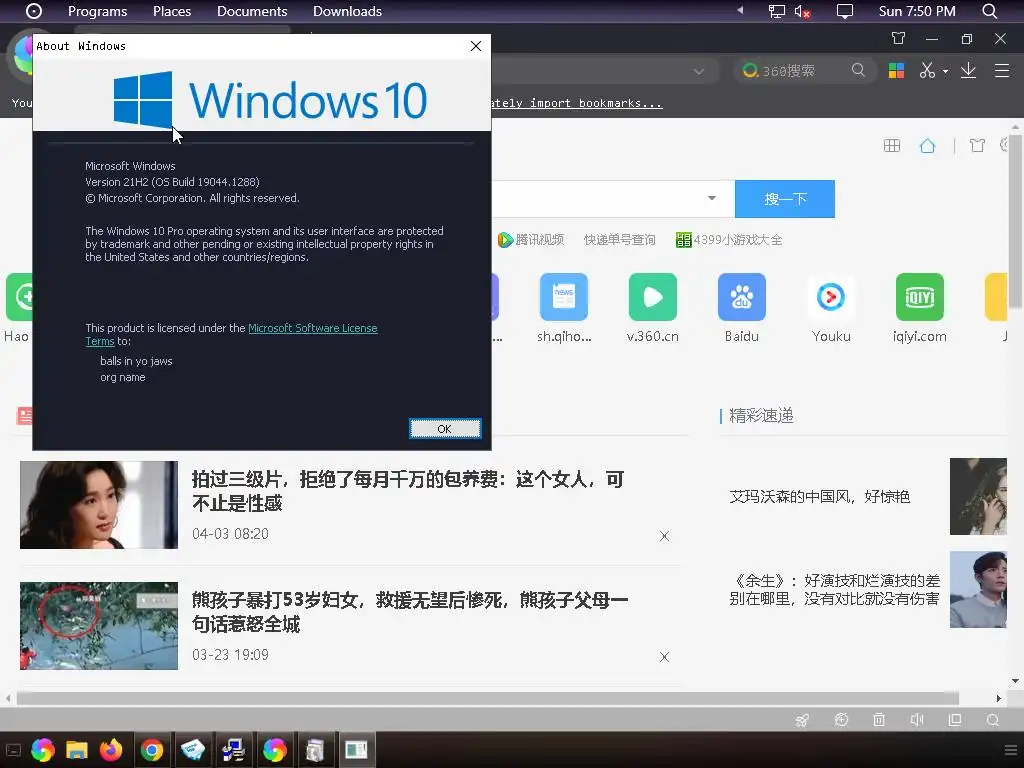Open the Documents menu

point(252,11)
